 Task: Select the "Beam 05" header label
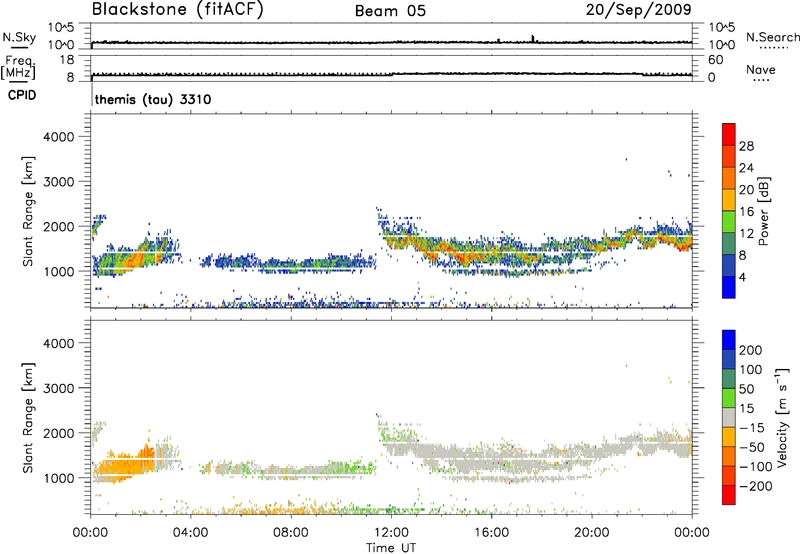390,11
